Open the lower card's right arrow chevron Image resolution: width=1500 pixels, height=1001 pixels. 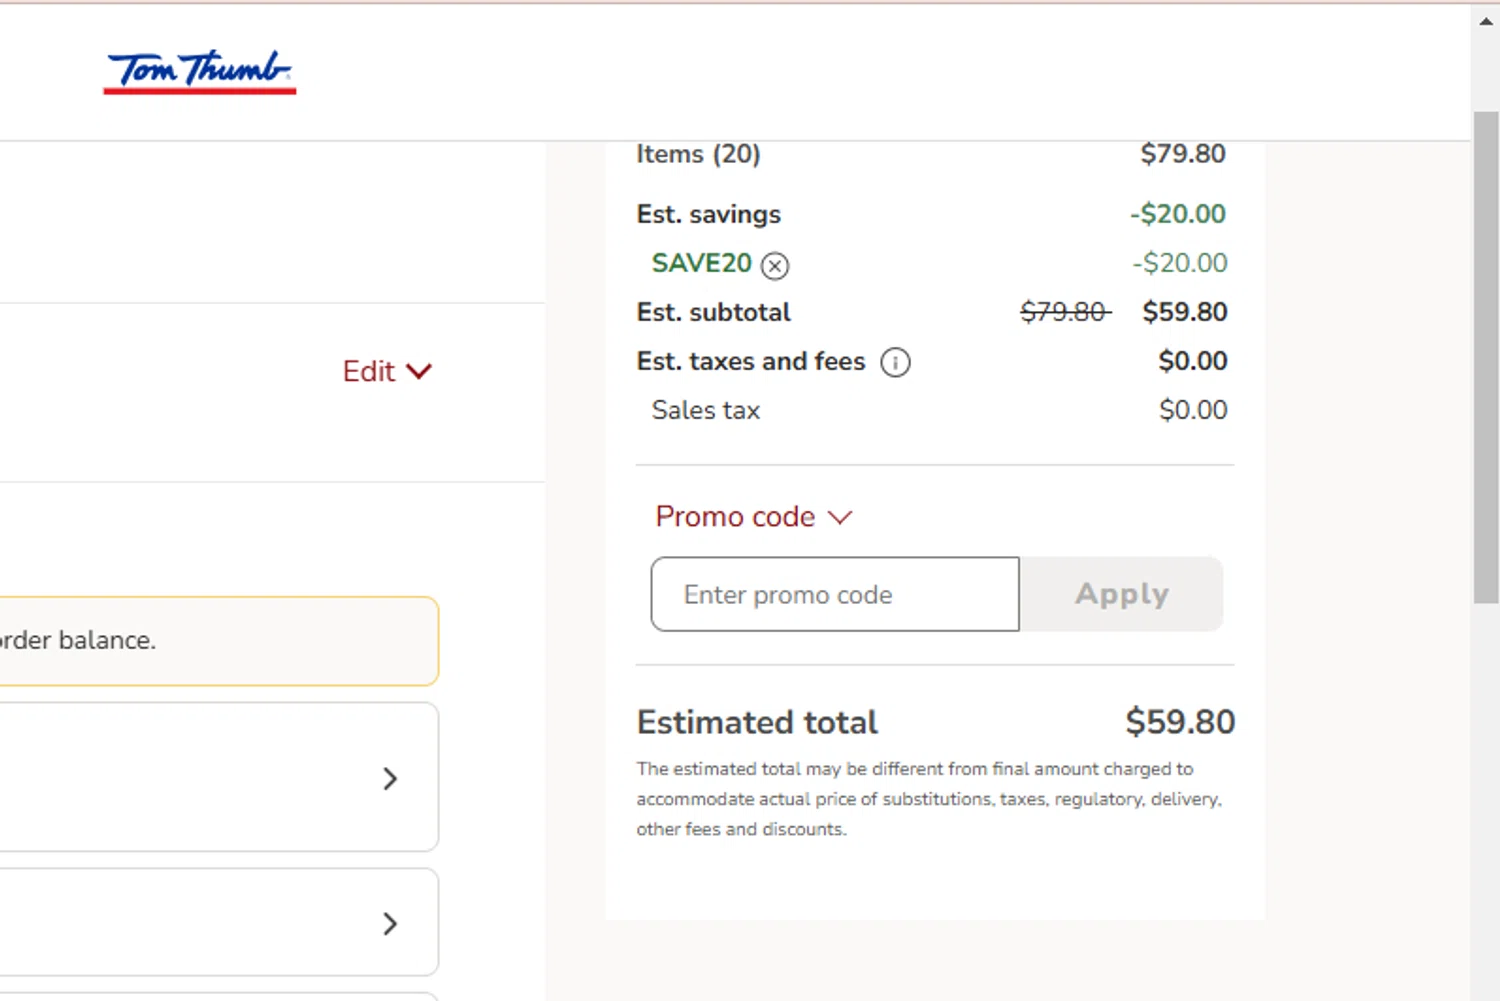click(390, 923)
